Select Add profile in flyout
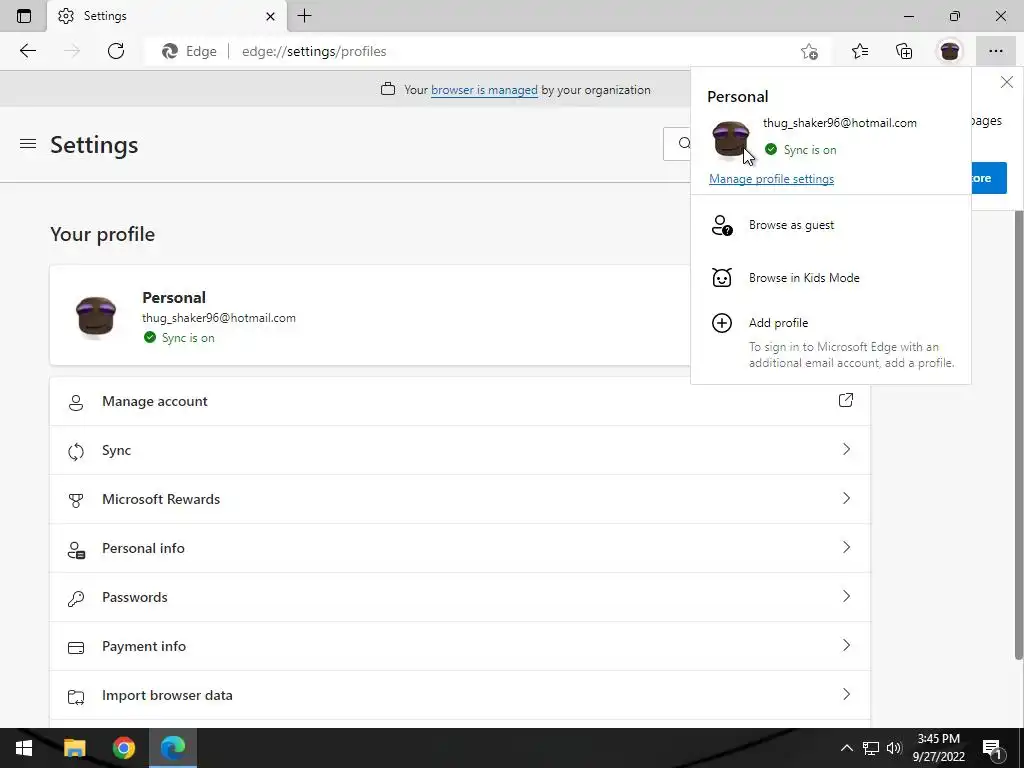The height and width of the screenshot is (768, 1024). tap(831, 342)
